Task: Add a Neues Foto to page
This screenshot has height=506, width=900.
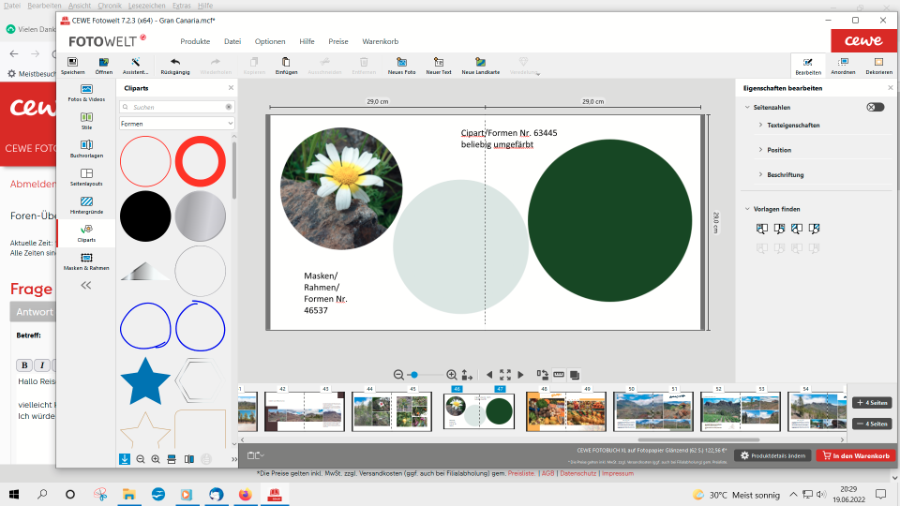Action: point(402,65)
